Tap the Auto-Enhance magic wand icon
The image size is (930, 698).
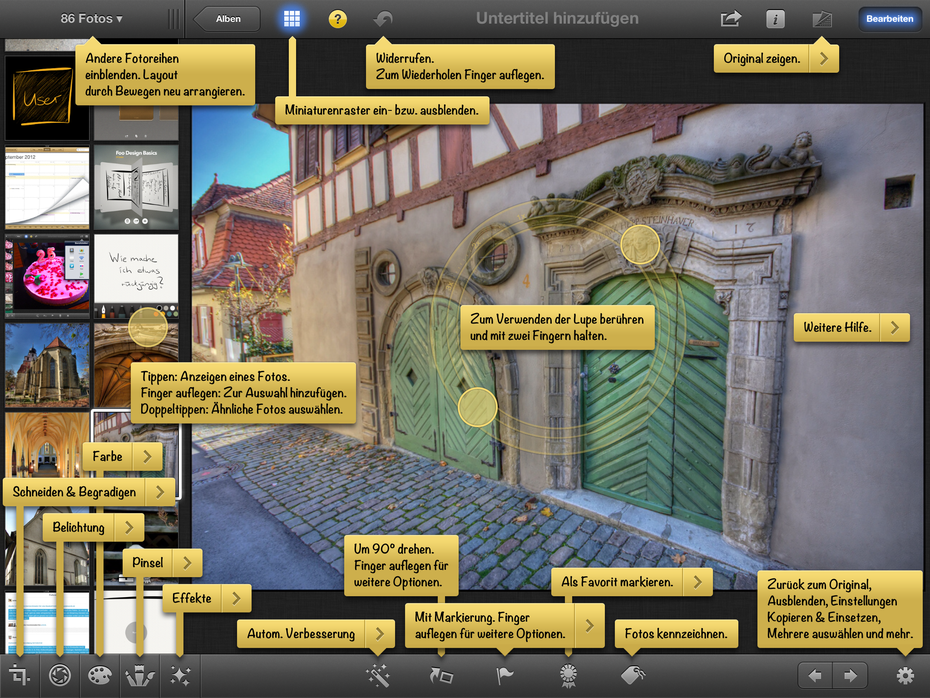(x=377, y=676)
